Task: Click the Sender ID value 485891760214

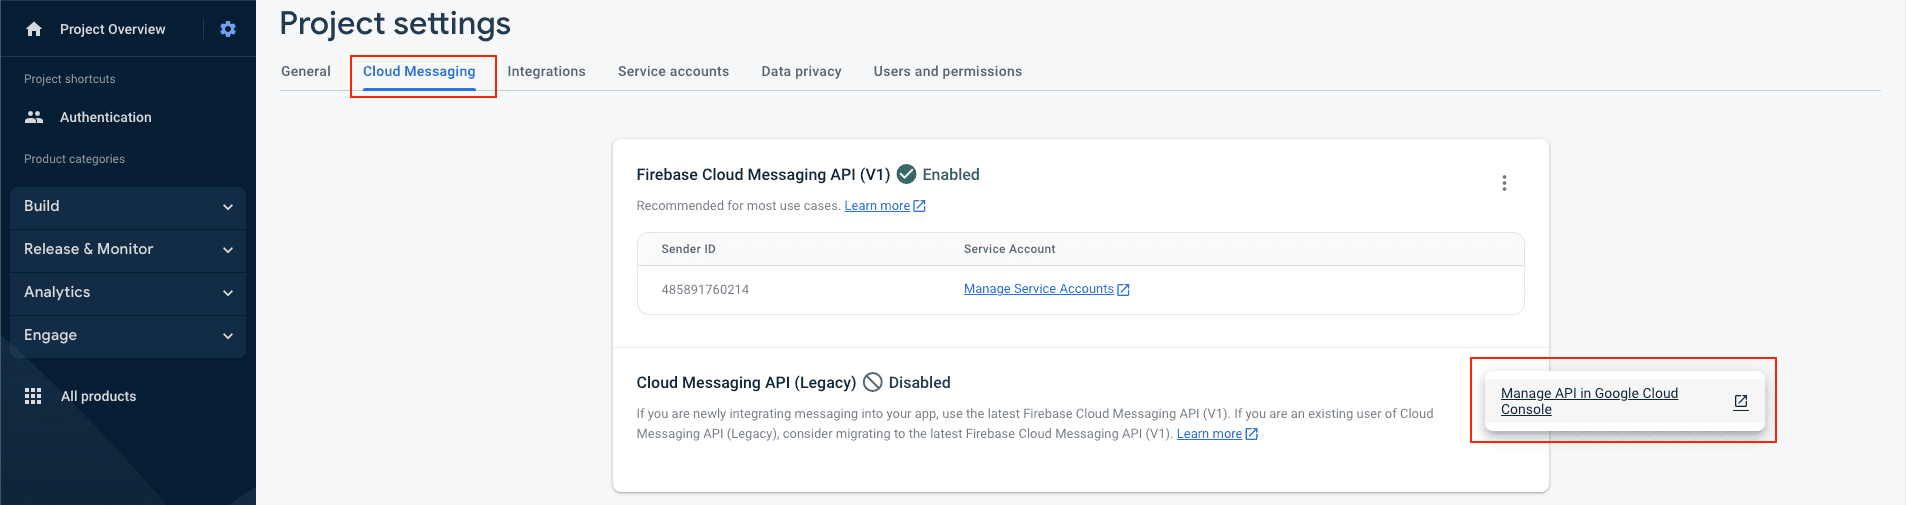Action: click(705, 290)
